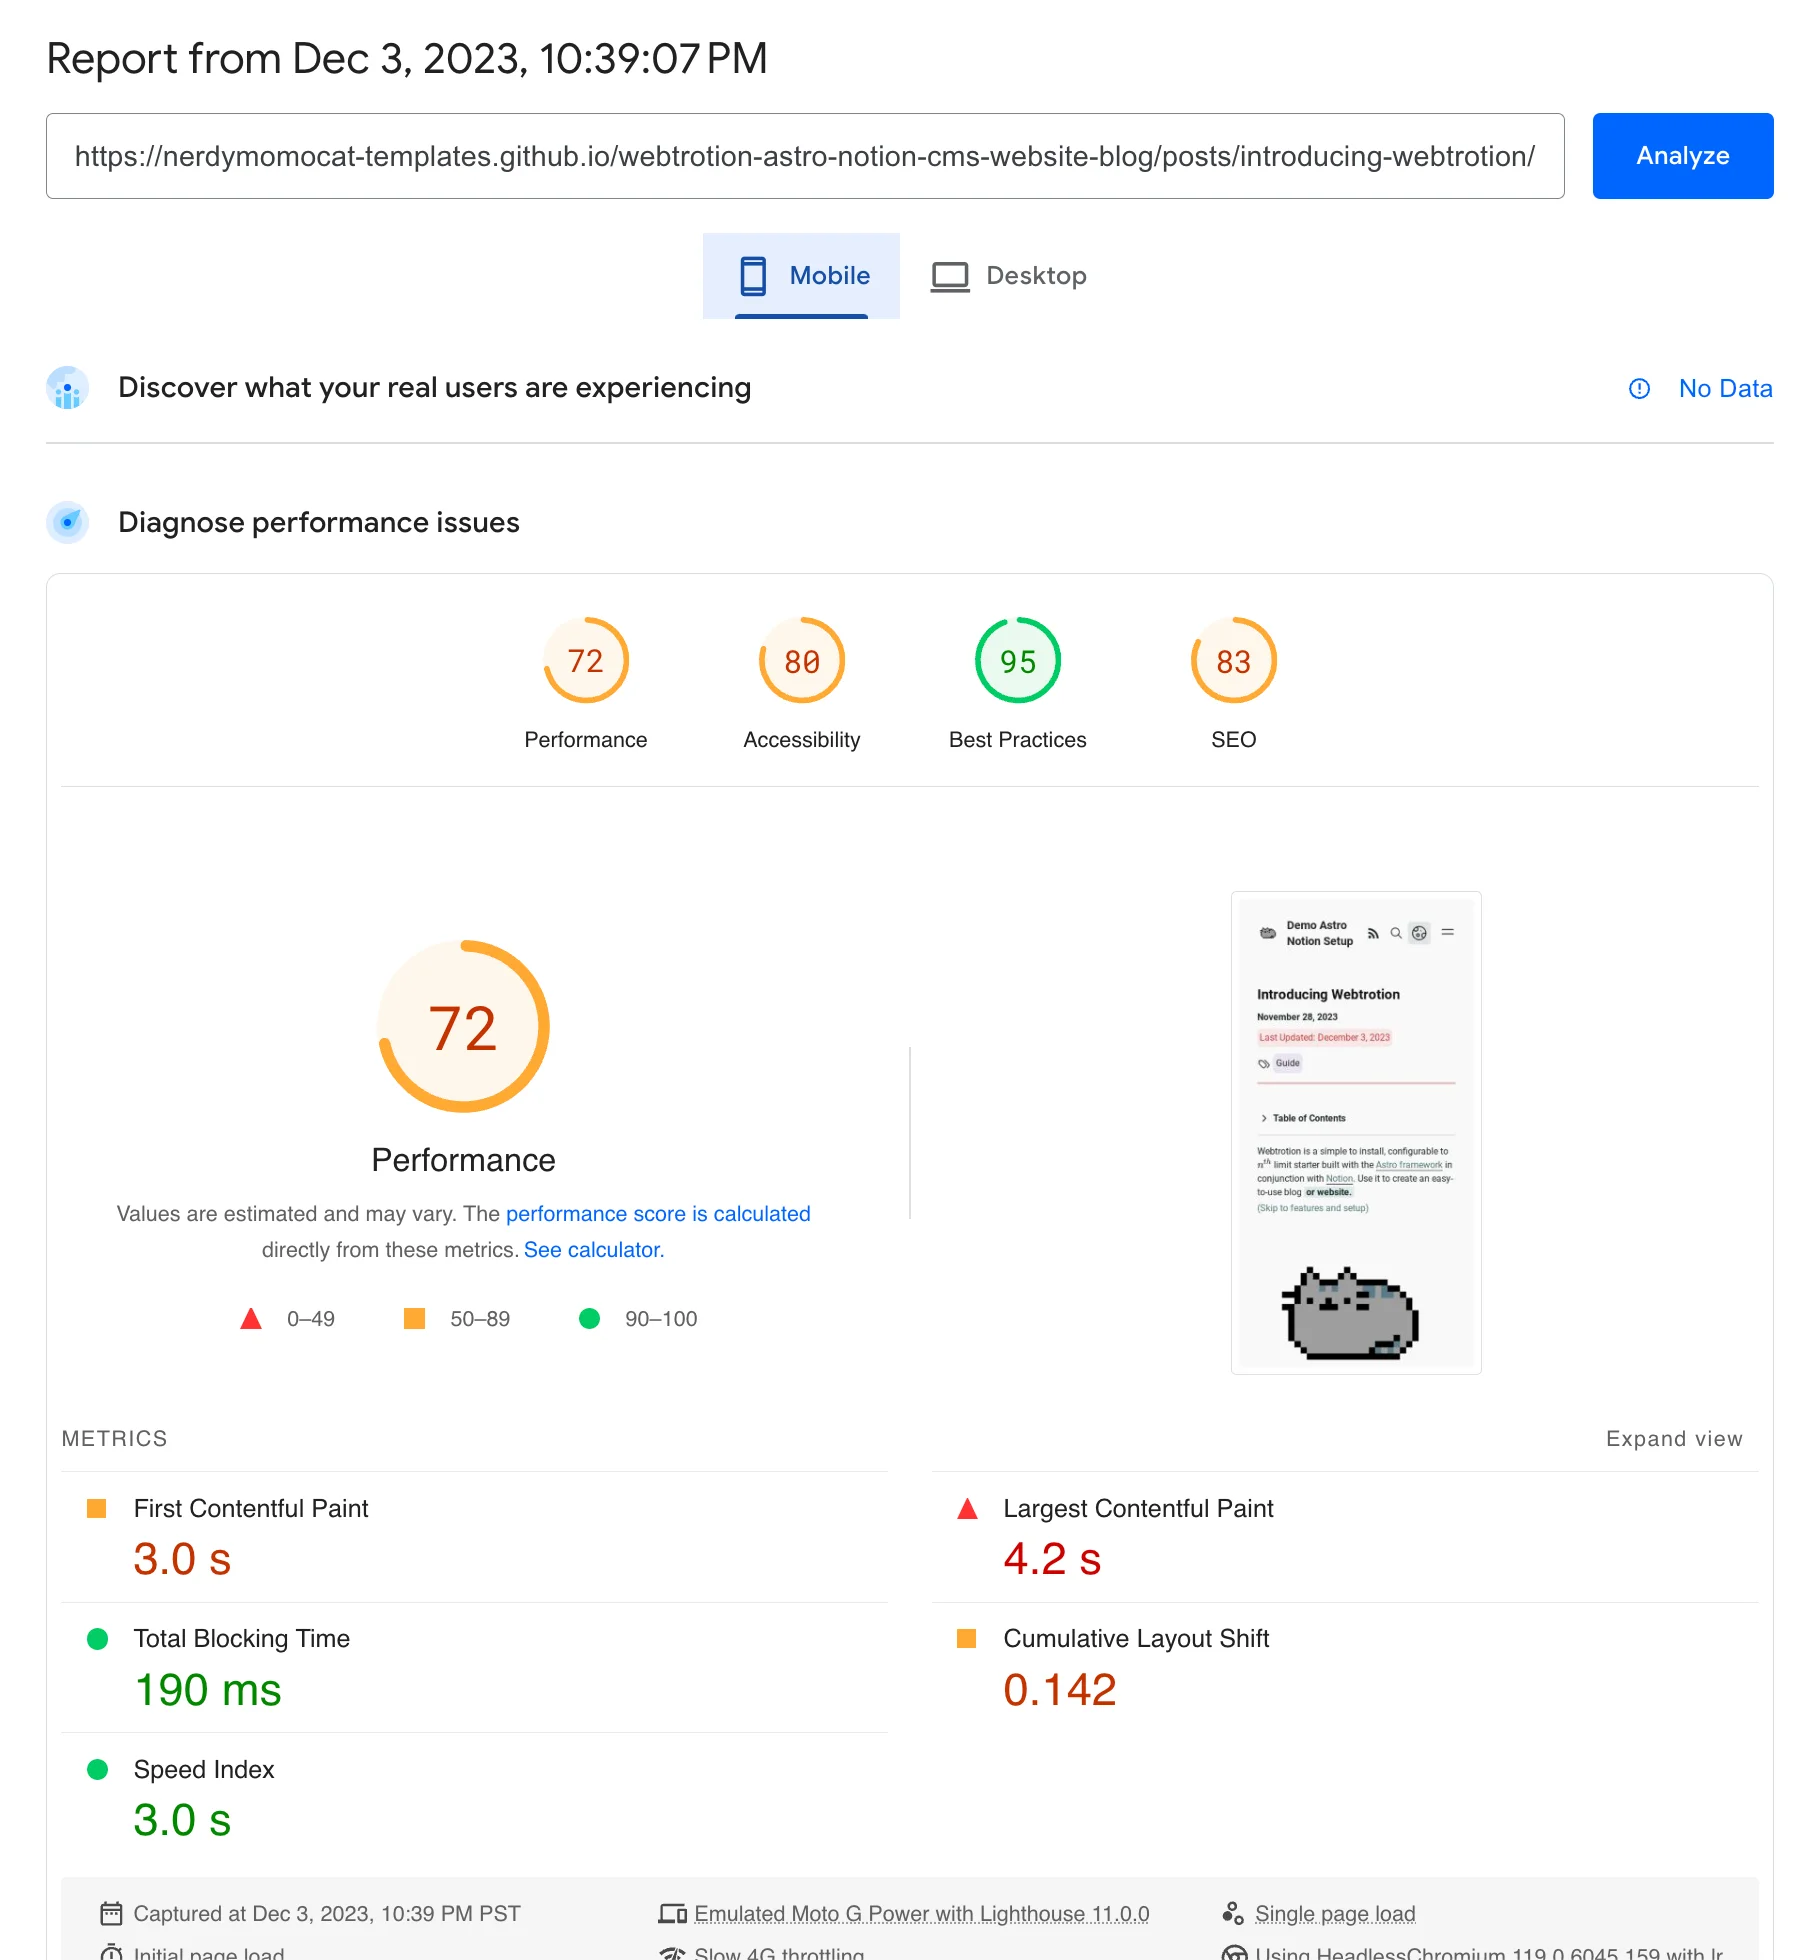Click the diagnose performance issues icon
Viewport: 1820px width, 1960px height.
point(68,522)
